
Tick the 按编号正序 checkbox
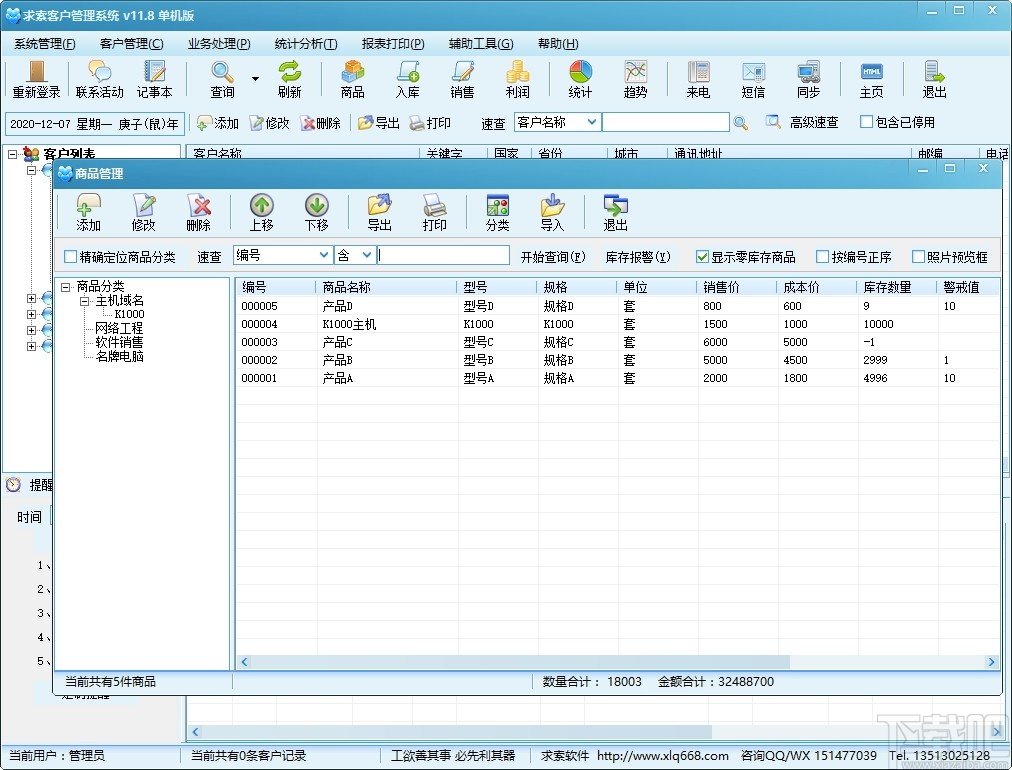click(823, 257)
